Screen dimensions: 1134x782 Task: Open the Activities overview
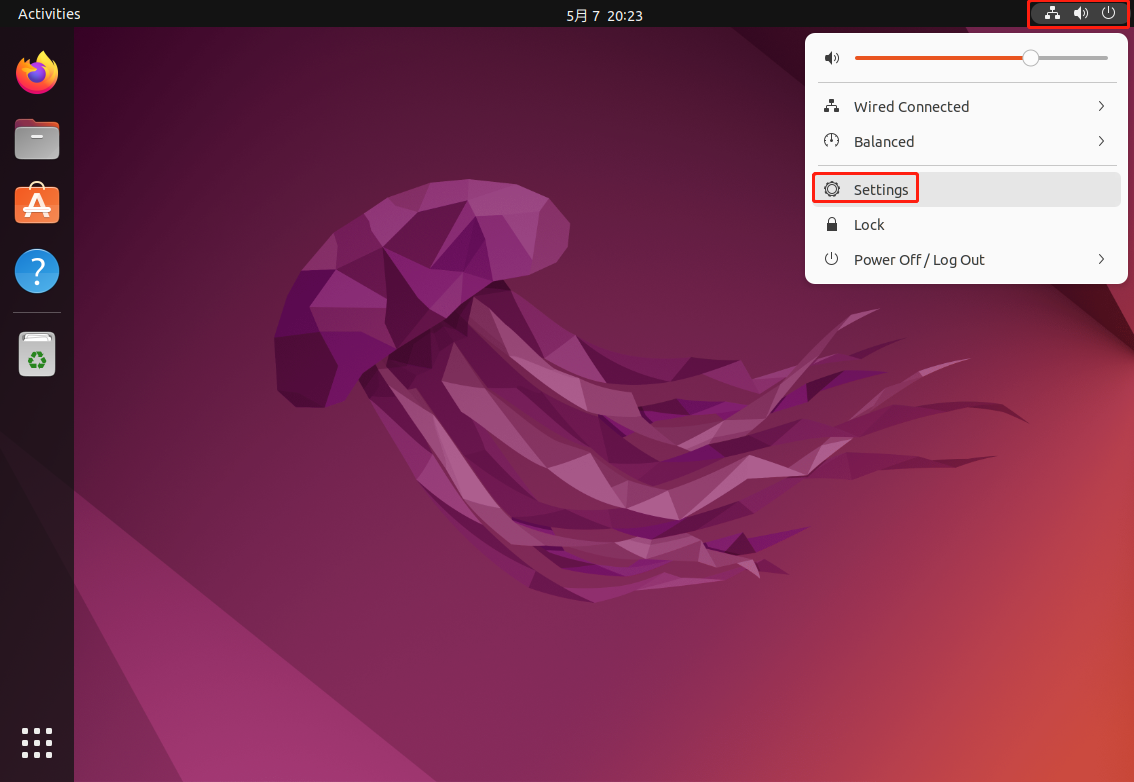[49, 14]
